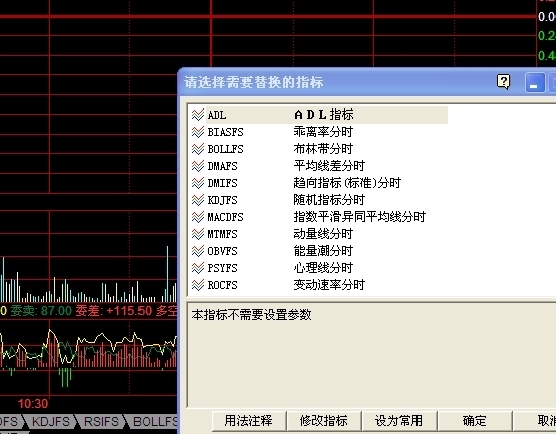Click the indicator icon beside OBVFS
Viewport: 556px width, 434px height.
(198, 251)
